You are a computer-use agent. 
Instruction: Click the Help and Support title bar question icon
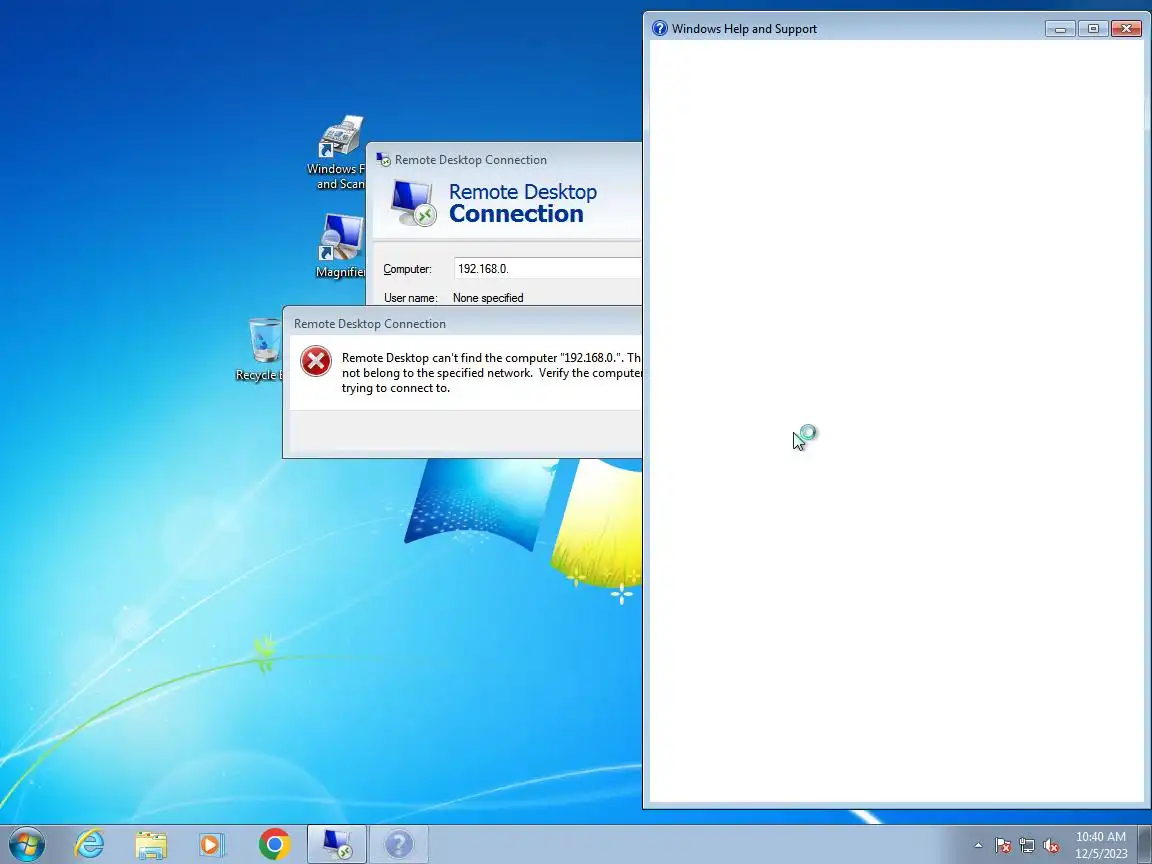660,29
